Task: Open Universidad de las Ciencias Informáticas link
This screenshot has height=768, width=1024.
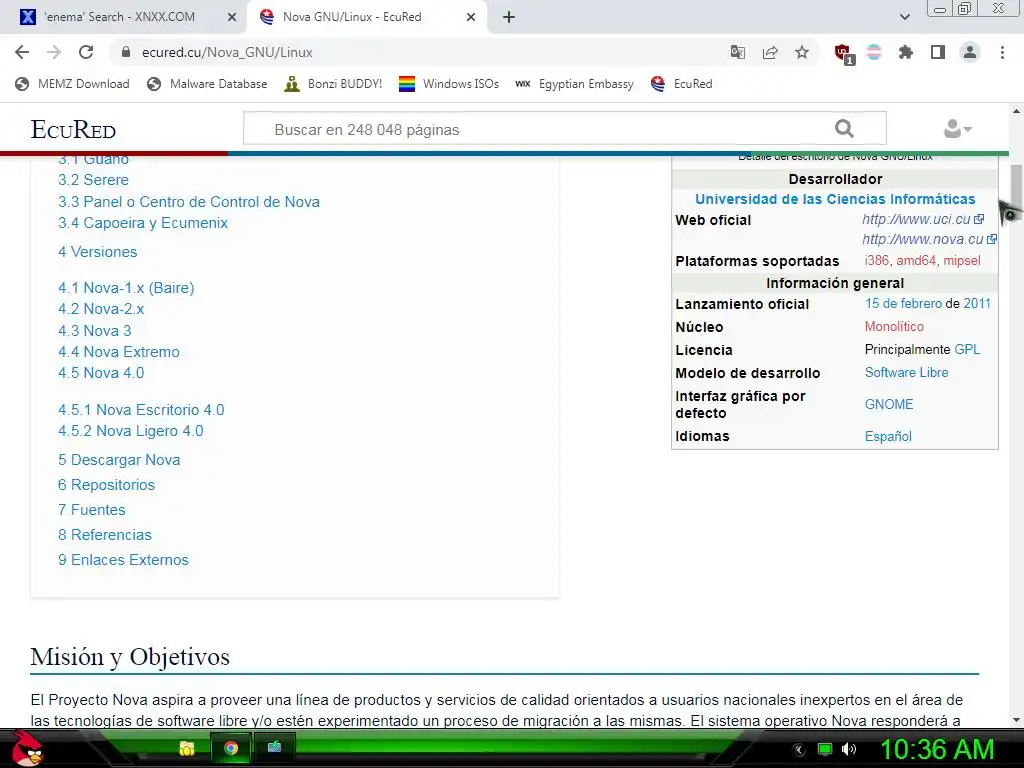Action: click(835, 199)
